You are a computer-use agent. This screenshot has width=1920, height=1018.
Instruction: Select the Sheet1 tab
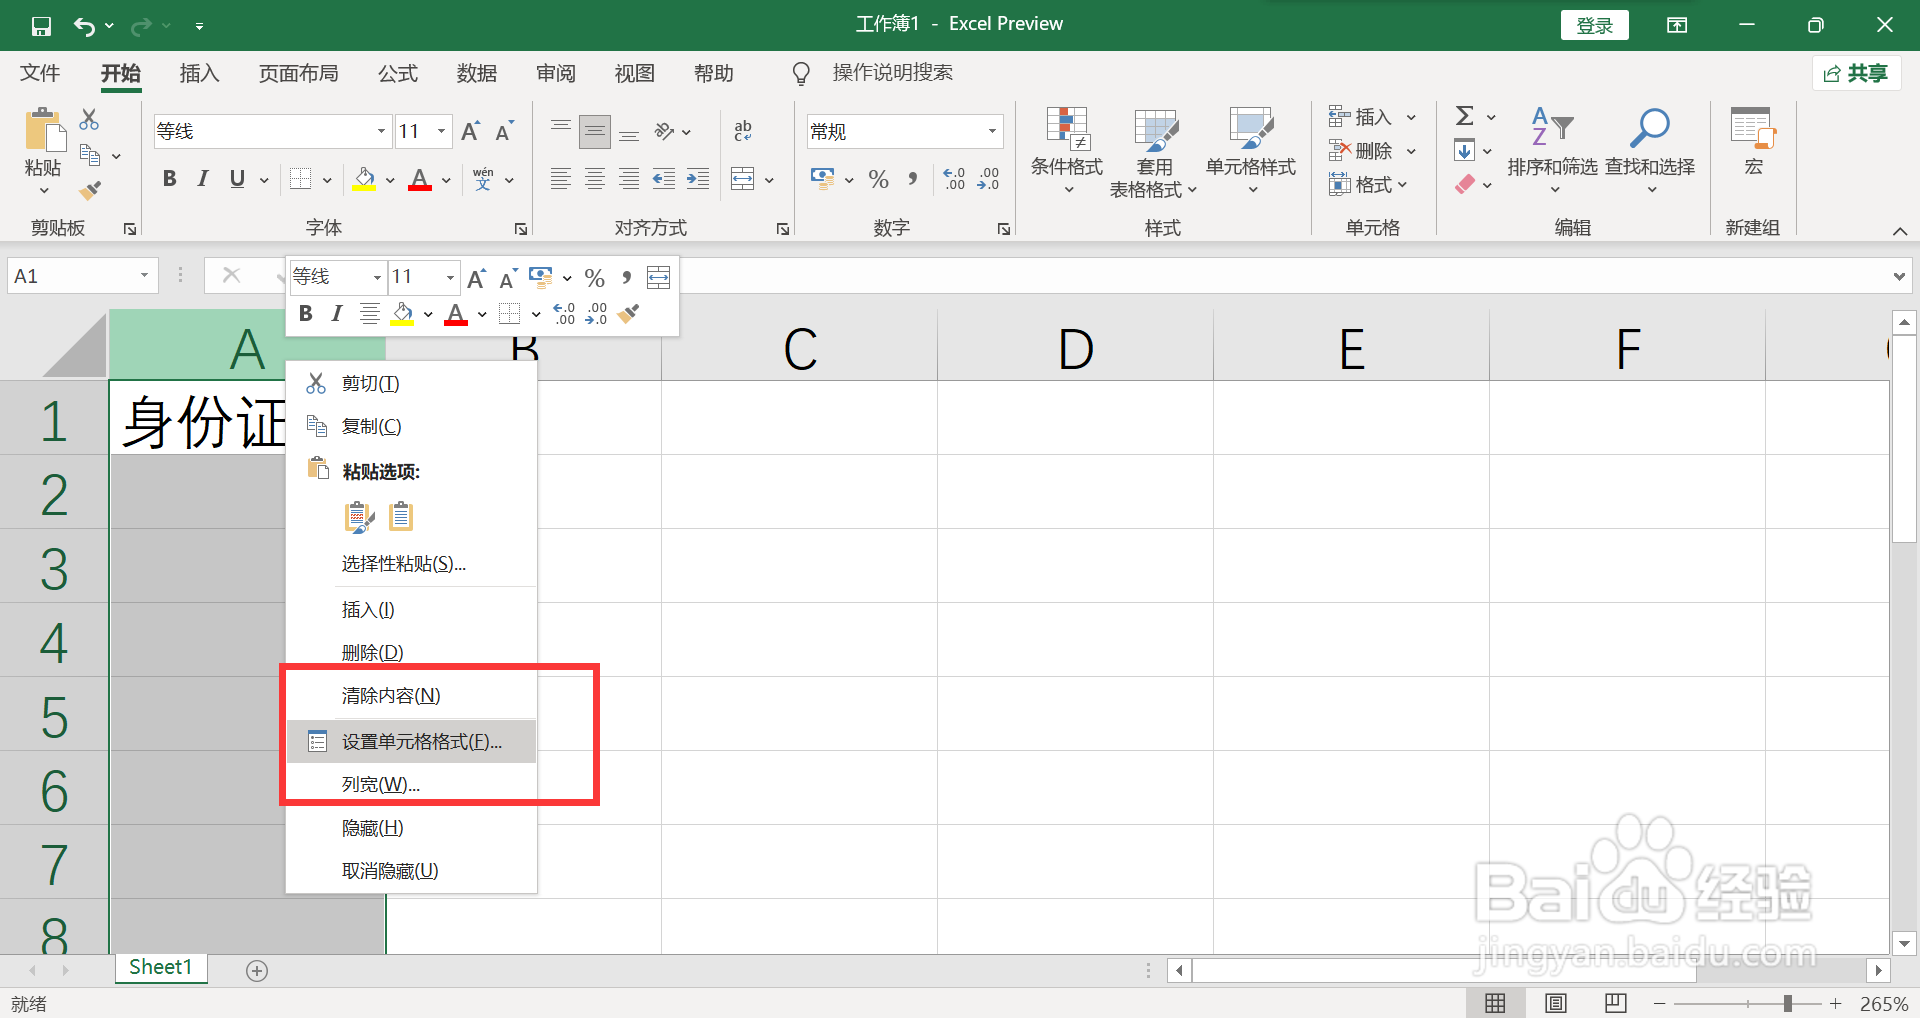coord(160,967)
